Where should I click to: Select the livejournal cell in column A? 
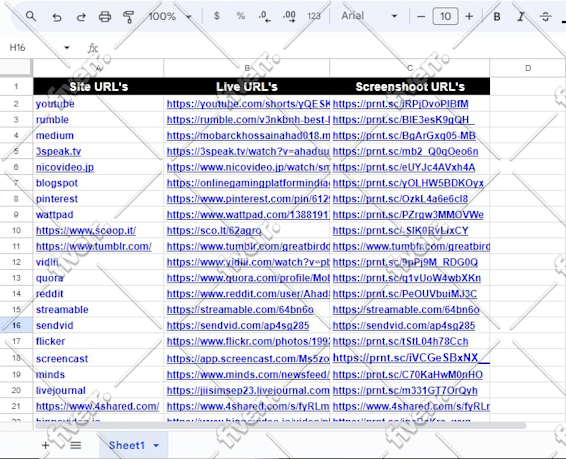point(98,390)
